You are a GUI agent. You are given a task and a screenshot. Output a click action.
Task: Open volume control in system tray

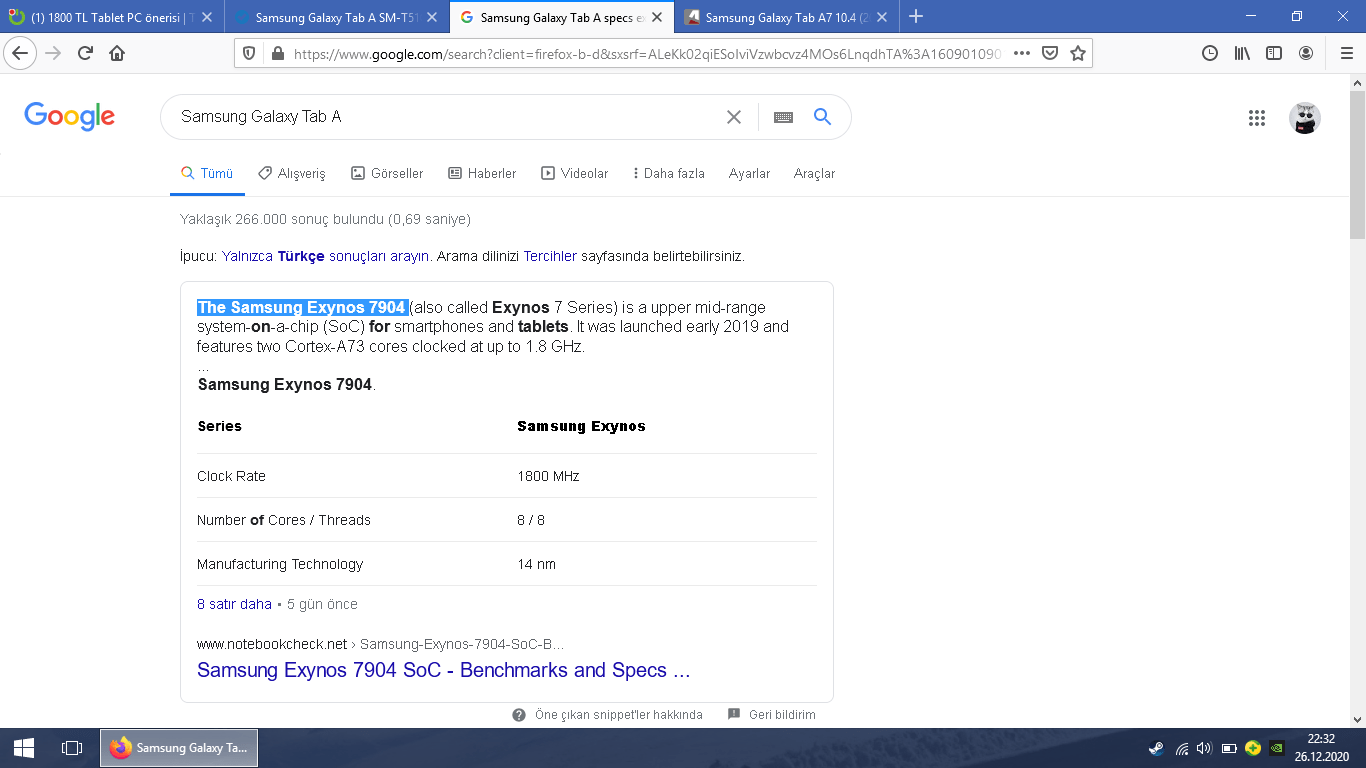[x=1204, y=747]
